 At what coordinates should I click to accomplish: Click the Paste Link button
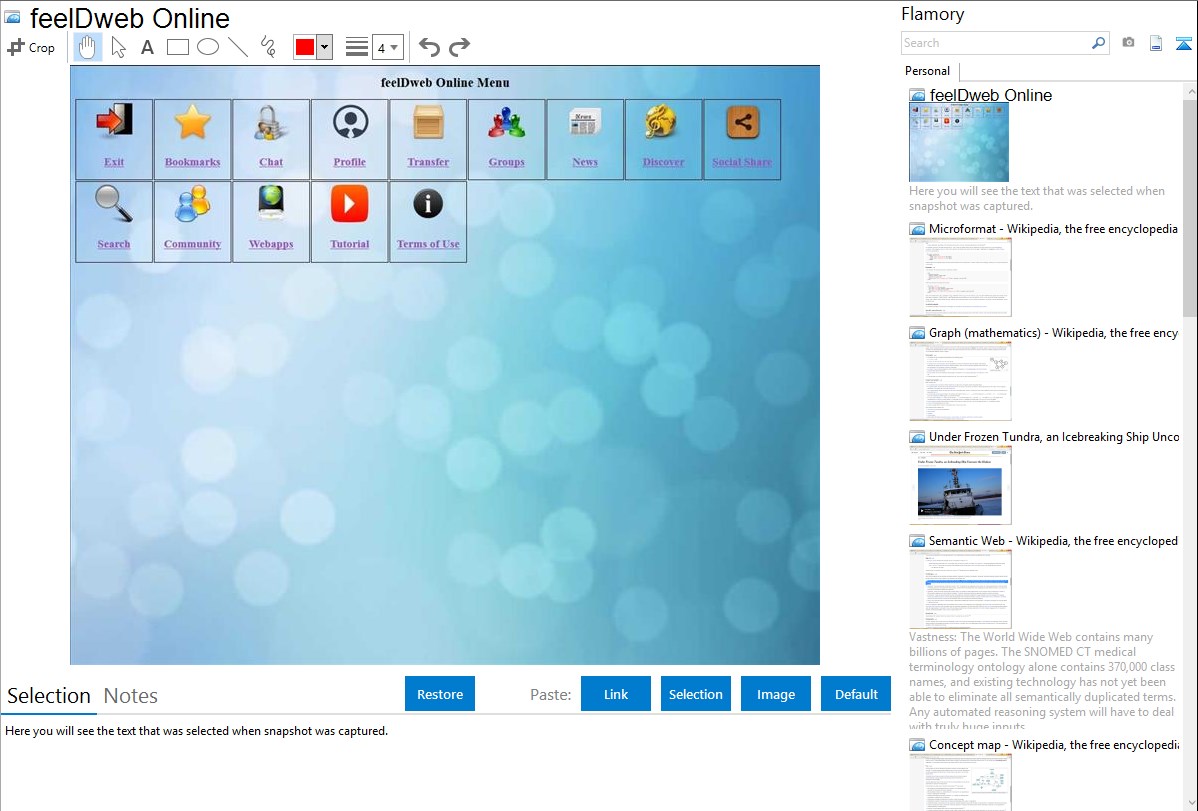[616, 694]
